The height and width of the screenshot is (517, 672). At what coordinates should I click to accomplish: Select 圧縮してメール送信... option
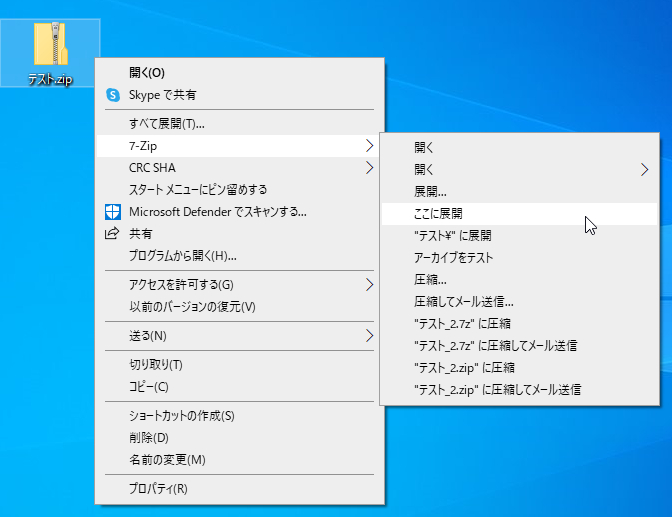pos(519,302)
